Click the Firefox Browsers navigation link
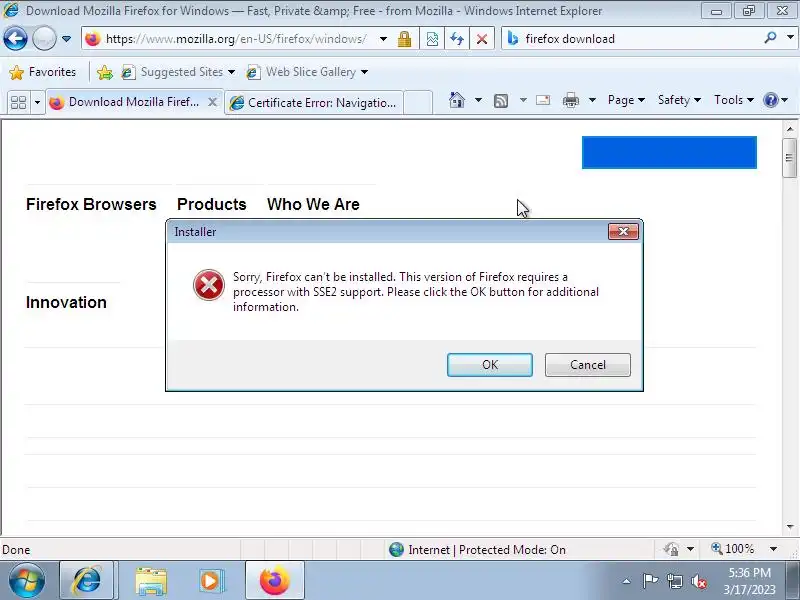 pos(91,204)
